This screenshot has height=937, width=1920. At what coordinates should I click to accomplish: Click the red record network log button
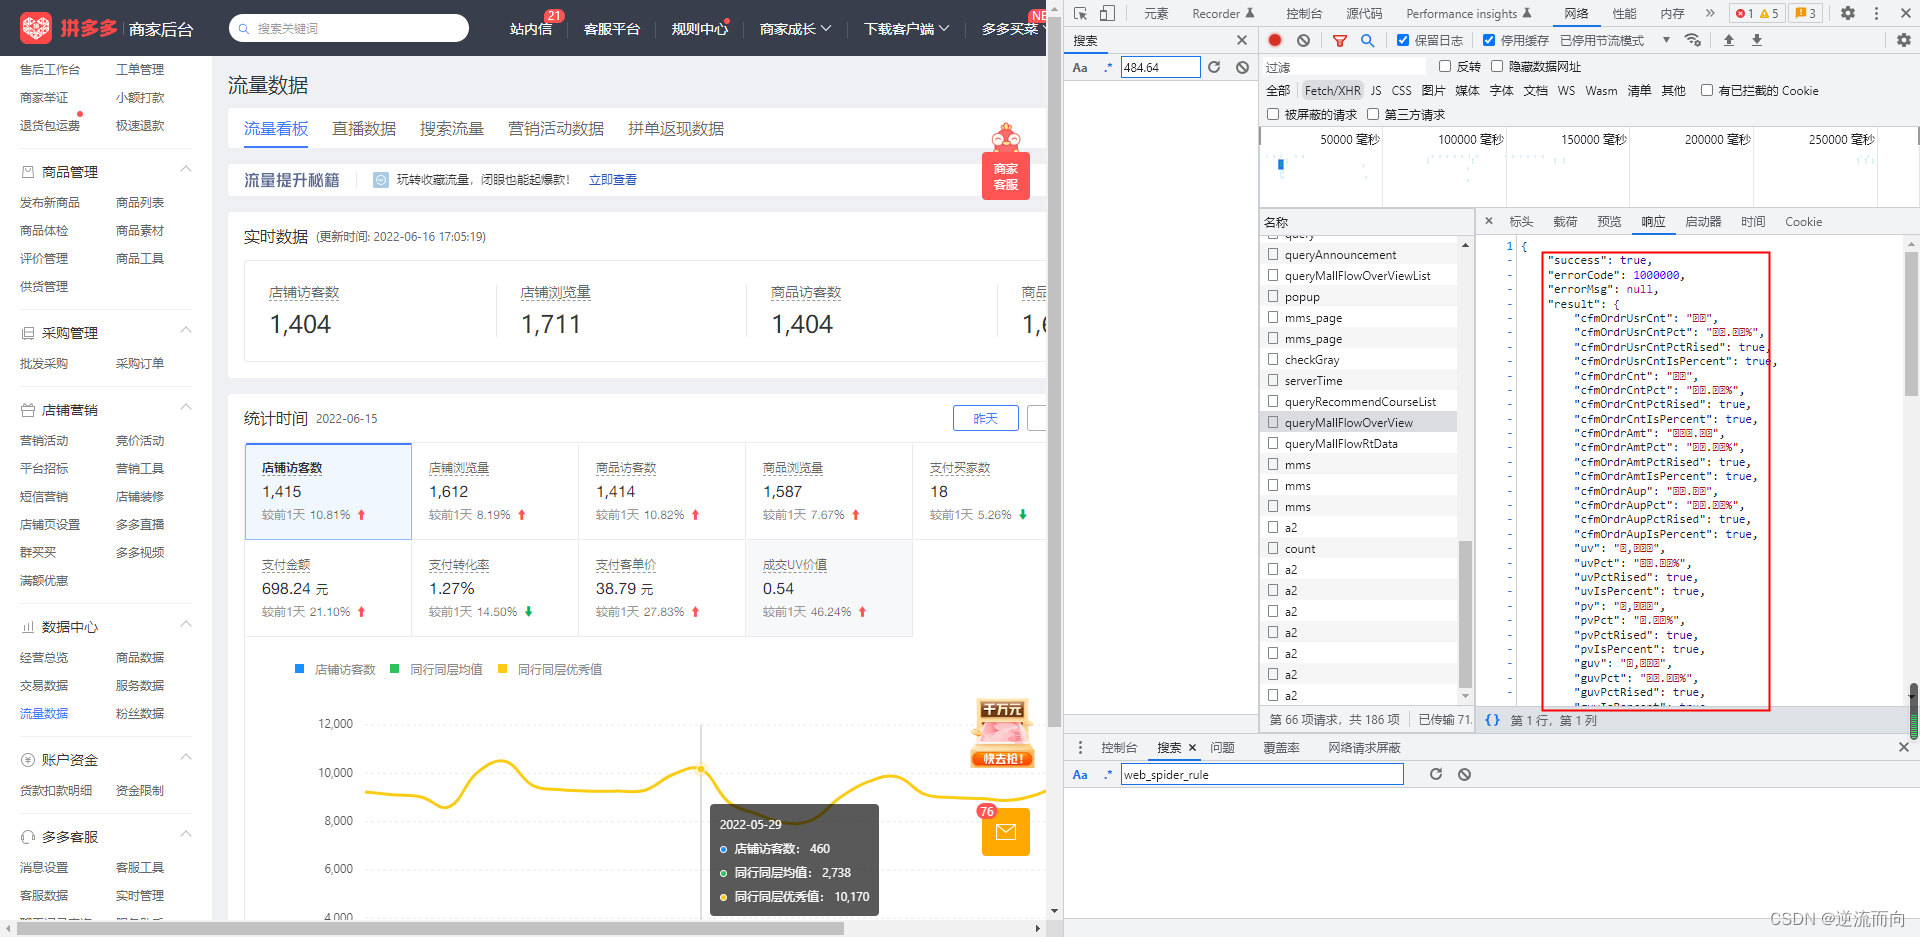click(1275, 40)
